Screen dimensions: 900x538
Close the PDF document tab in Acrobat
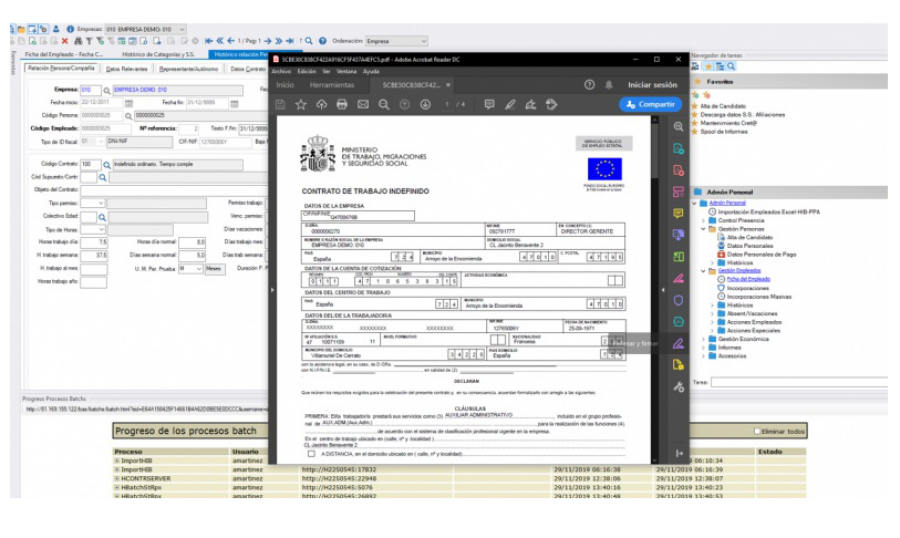tap(448, 85)
